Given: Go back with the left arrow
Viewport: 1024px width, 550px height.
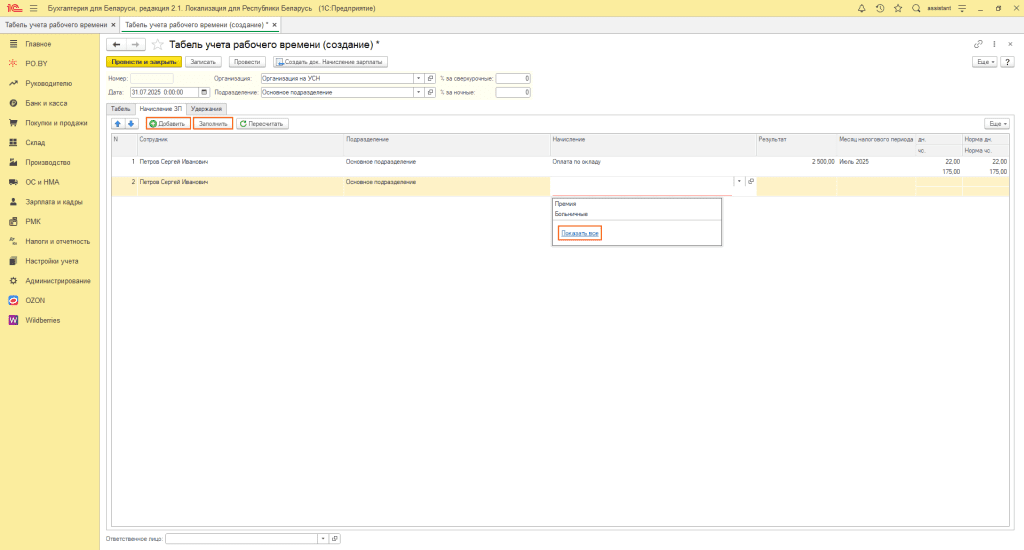Looking at the screenshot, I should (116, 44).
